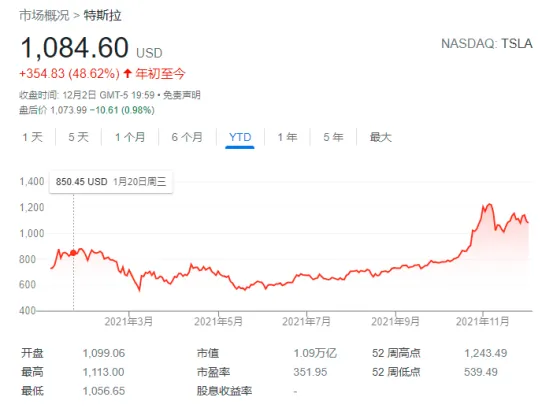Click the 特斯拉 breadcrumb title

[102, 16]
